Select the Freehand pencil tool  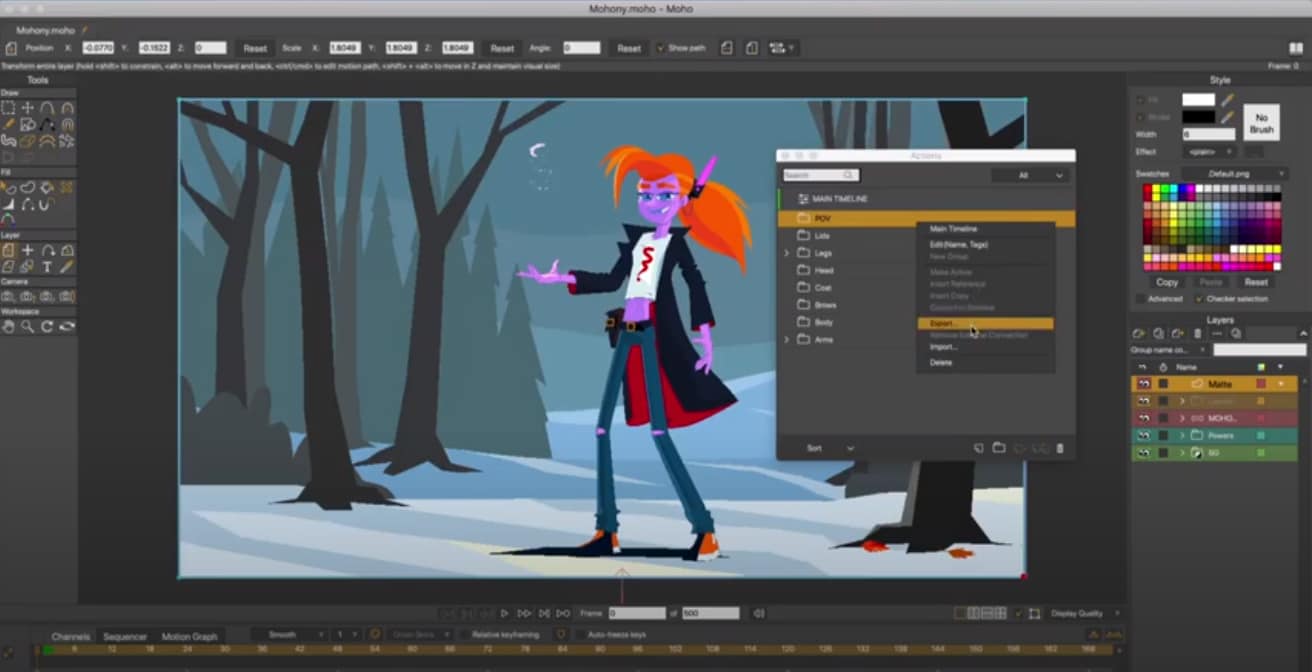click(8, 125)
